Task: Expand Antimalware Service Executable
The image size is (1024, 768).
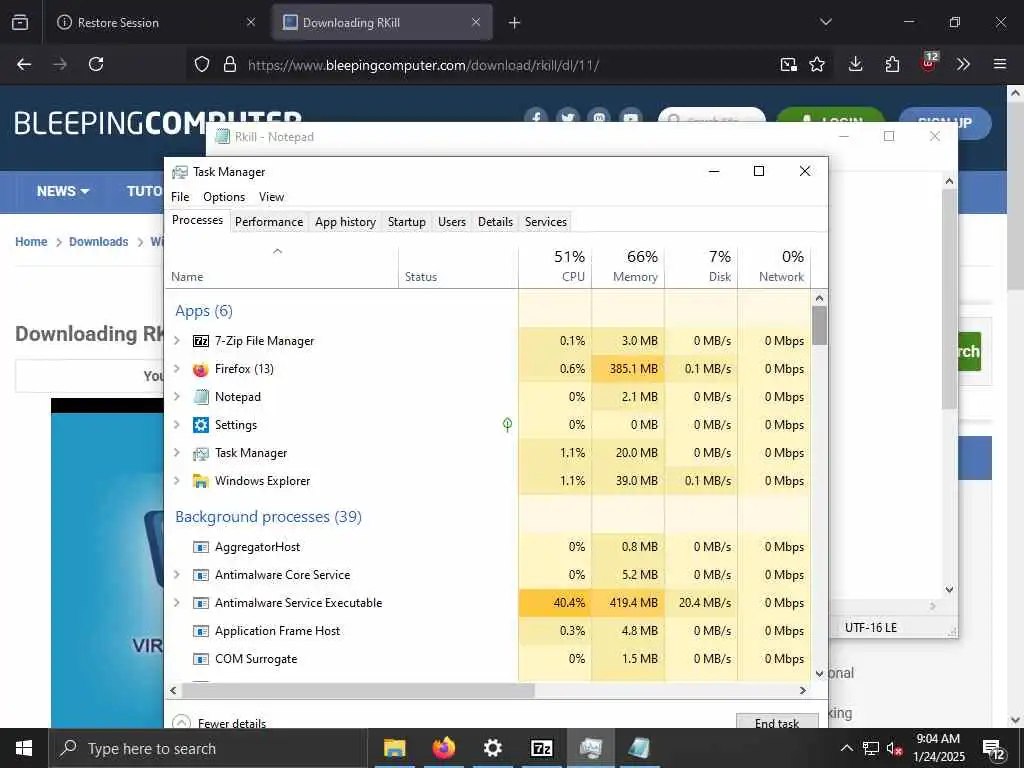Action: pyautogui.click(x=177, y=603)
